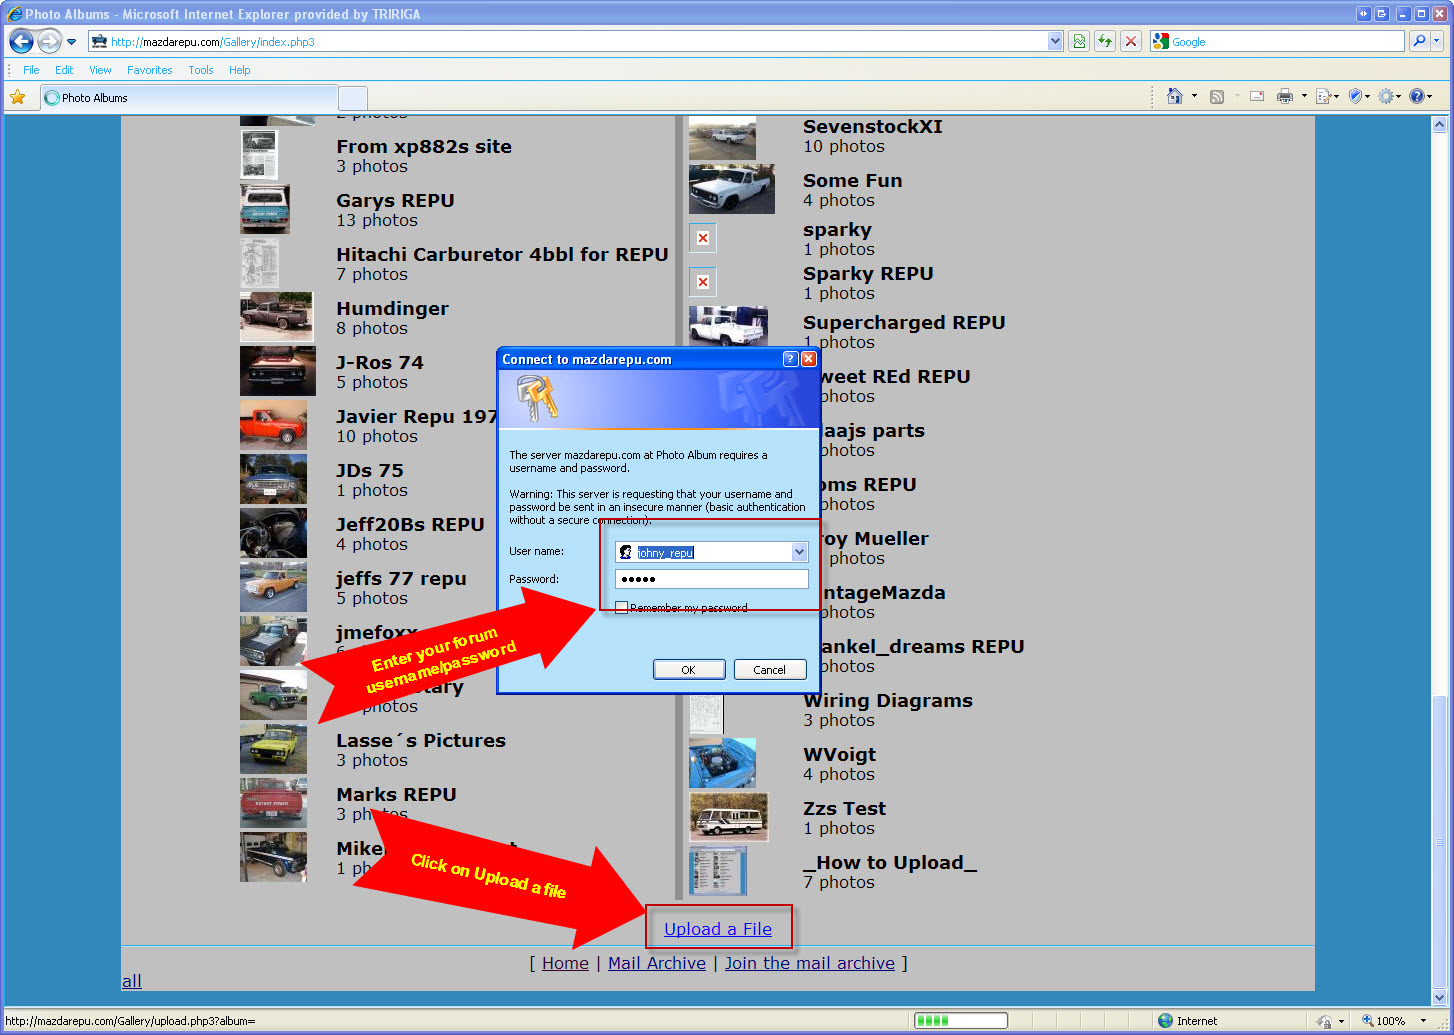Click the Protected Mode lock icon in status bar

point(1324,1021)
